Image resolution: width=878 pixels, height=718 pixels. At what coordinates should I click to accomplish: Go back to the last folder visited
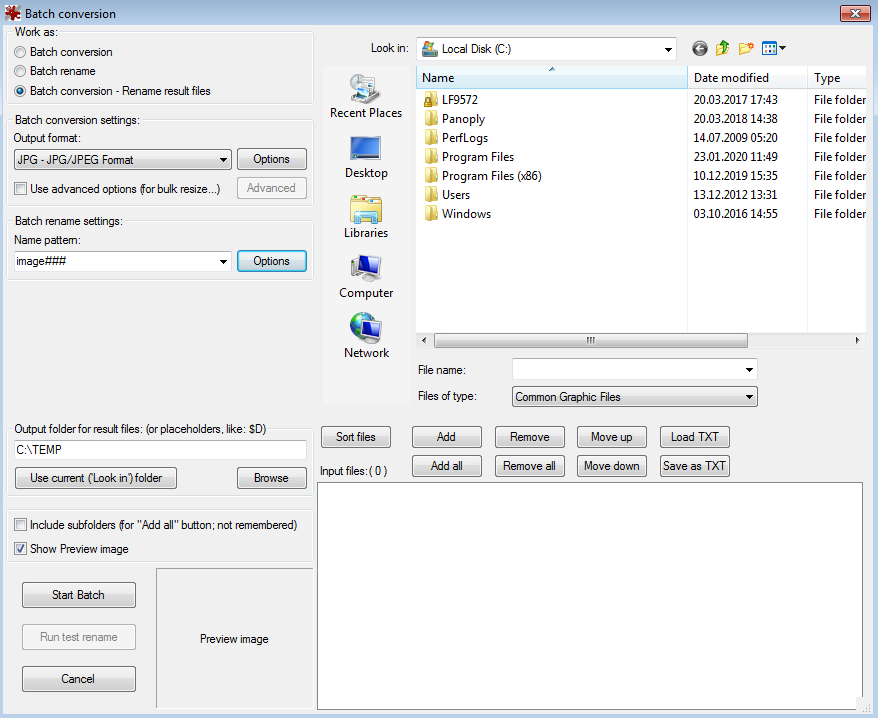[699, 48]
